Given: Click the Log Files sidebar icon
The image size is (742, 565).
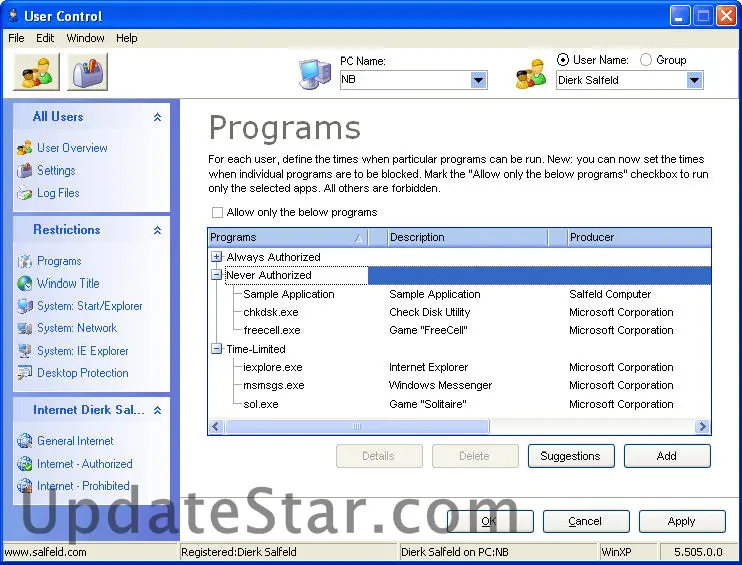Looking at the screenshot, I should pos(25,193).
